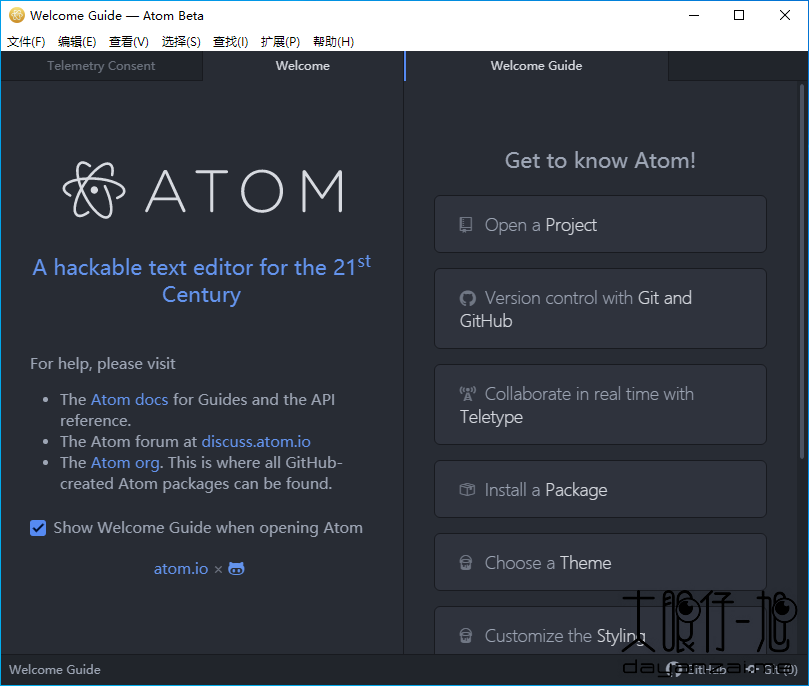Click the For help, please visit text

click(x=103, y=364)
